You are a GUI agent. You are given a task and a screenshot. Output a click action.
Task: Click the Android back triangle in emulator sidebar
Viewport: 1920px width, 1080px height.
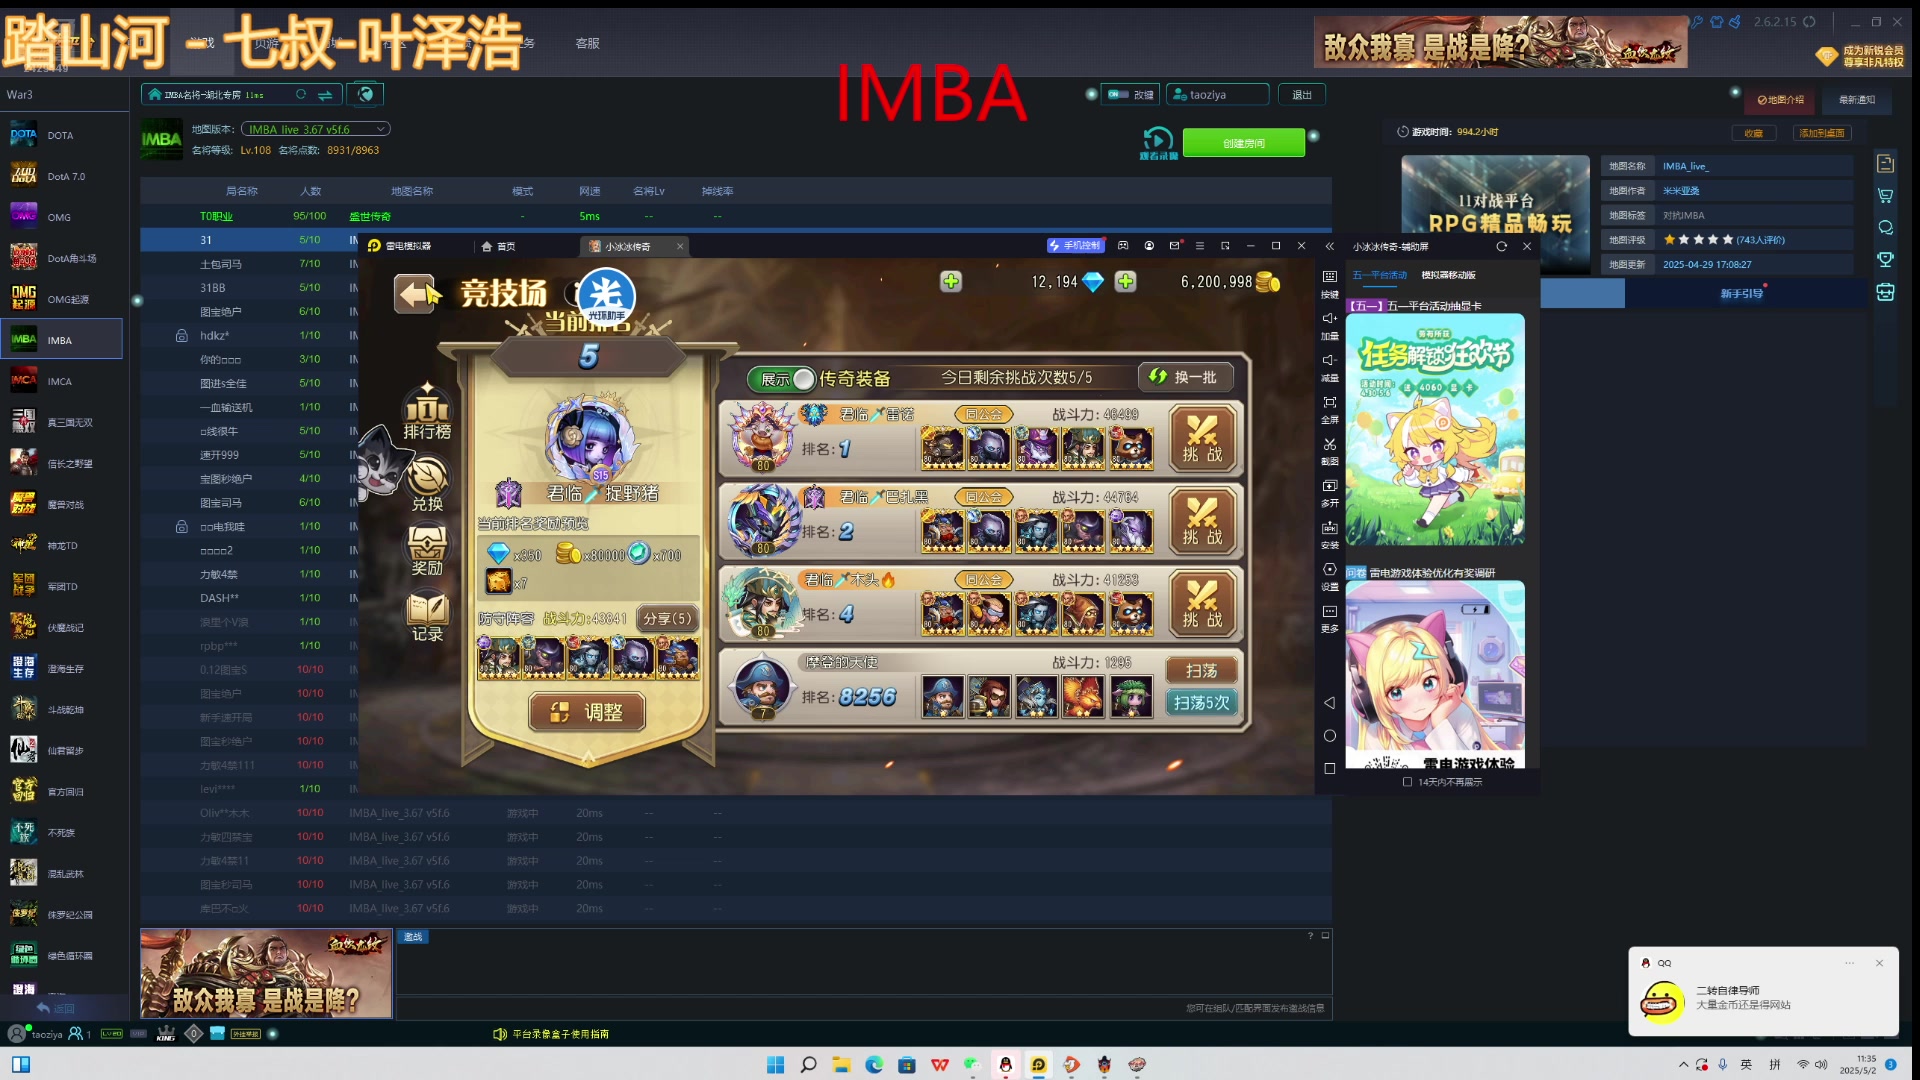(1329, 703)
